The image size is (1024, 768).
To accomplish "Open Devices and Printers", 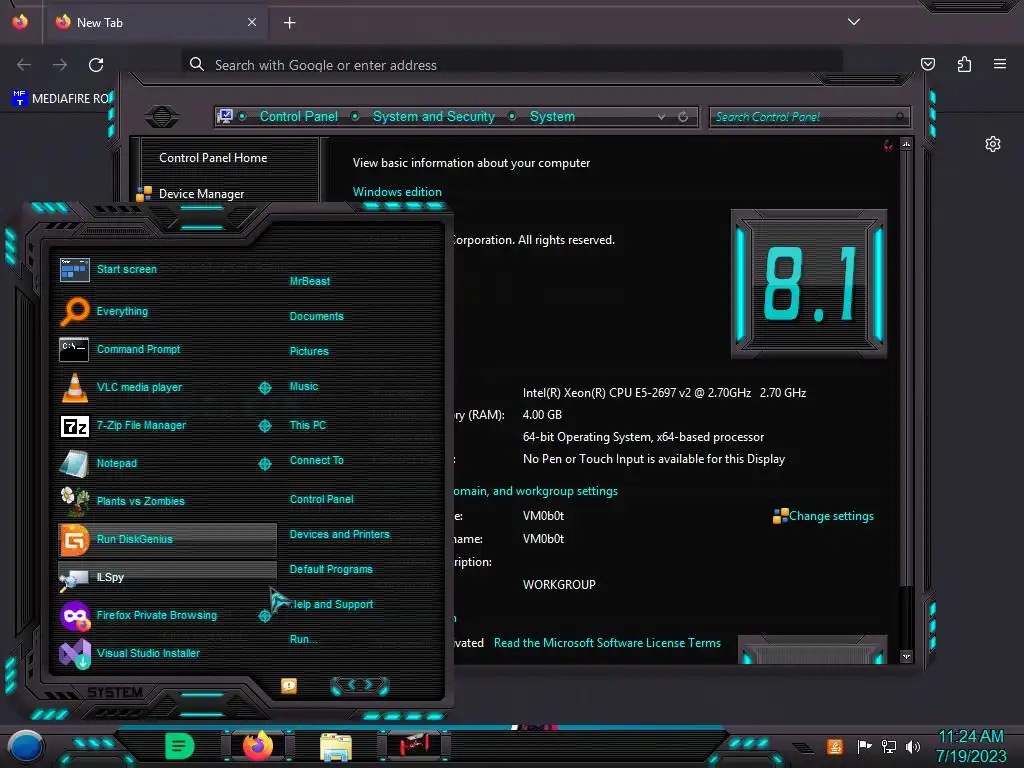I will coord(339,534).
